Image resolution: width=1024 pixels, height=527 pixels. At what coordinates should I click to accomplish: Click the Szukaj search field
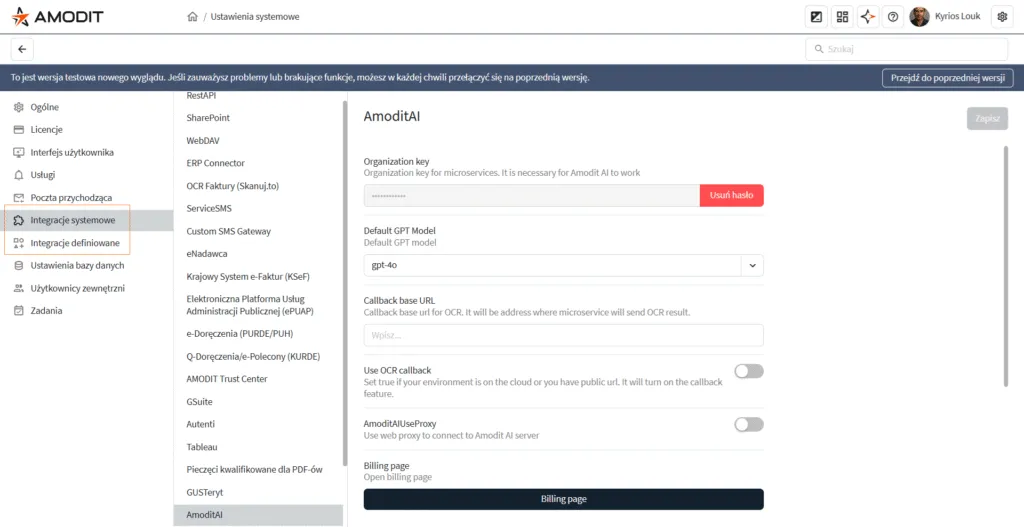coord(907,49)
